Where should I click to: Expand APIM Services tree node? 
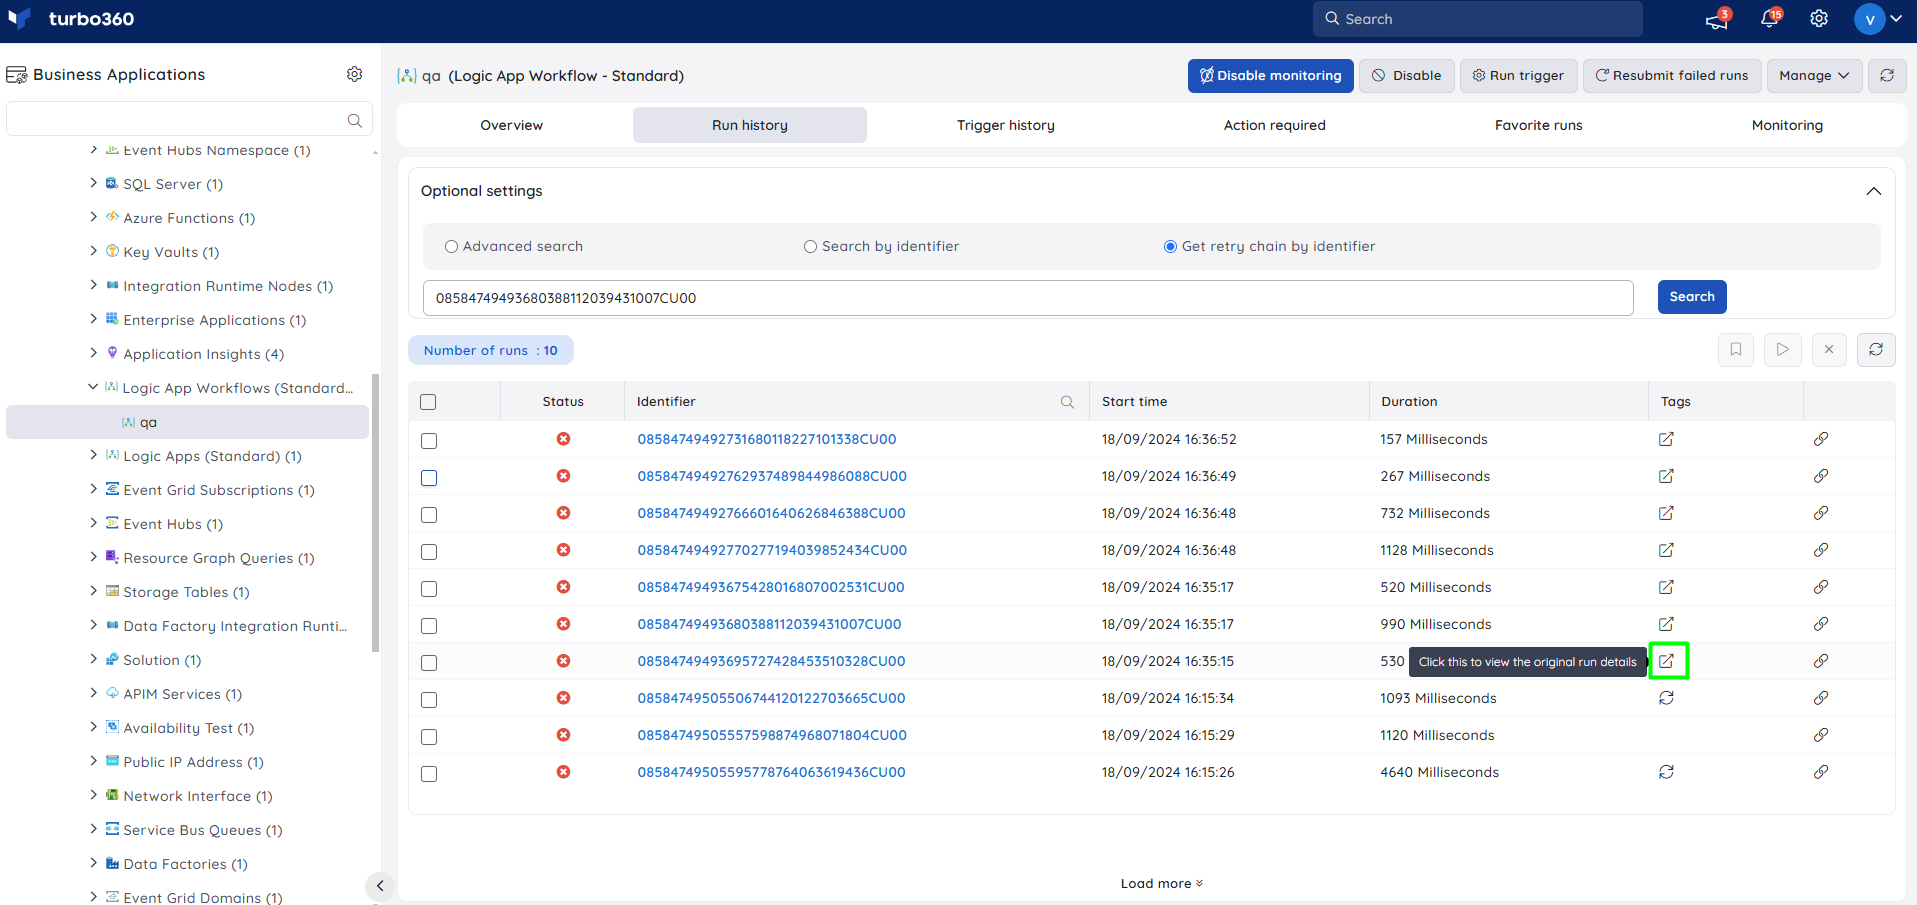(x=93, y=693)
